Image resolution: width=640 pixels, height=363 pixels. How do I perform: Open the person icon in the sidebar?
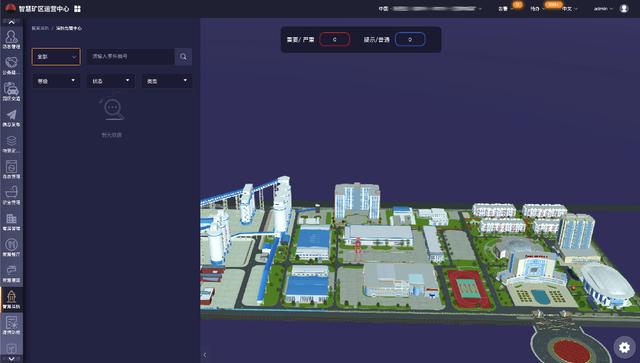tap(11, 39)
